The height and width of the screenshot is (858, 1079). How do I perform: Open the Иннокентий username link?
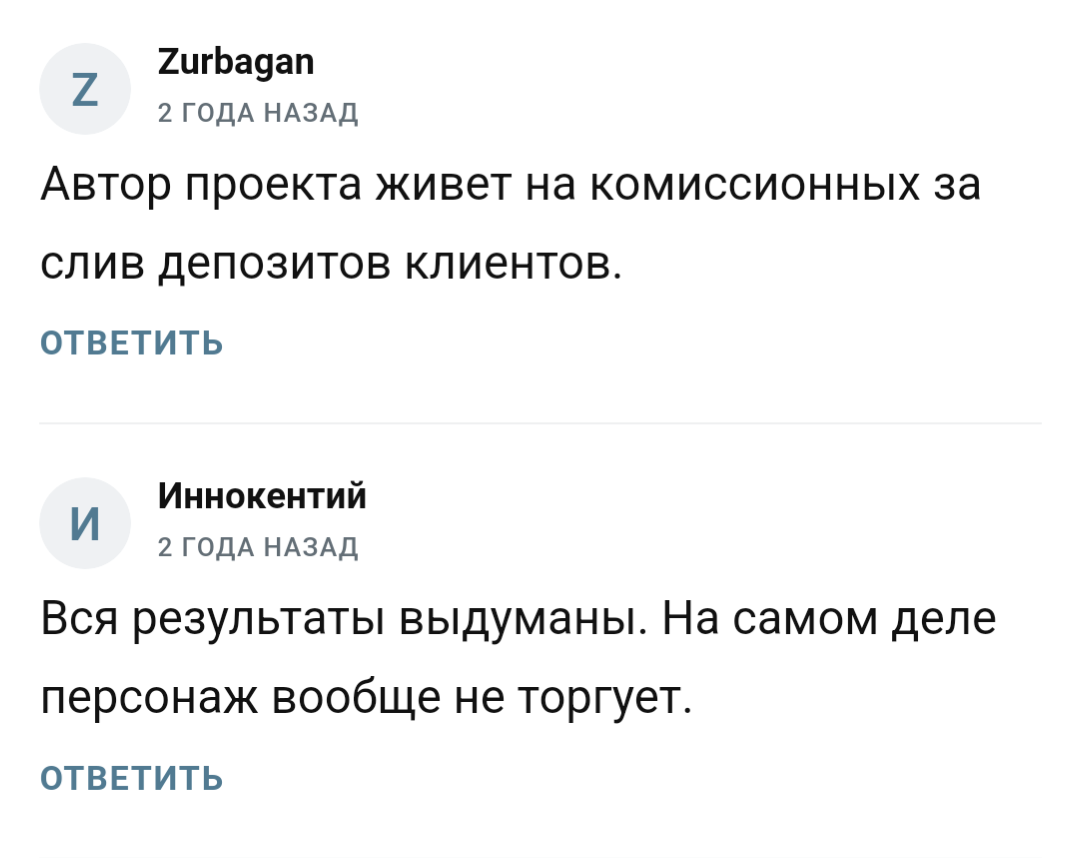pyautogui.click(x=262, y=496)
